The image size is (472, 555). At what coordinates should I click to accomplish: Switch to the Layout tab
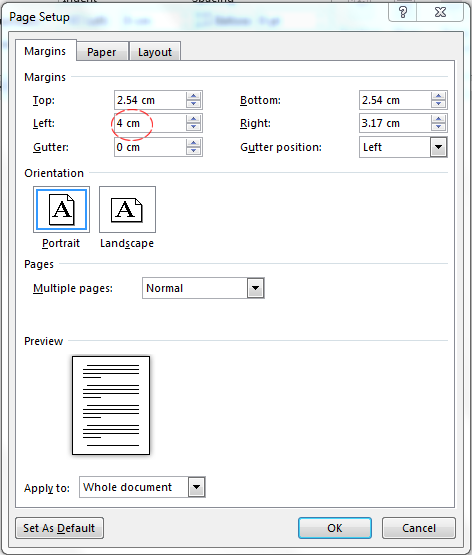[155, 52]
